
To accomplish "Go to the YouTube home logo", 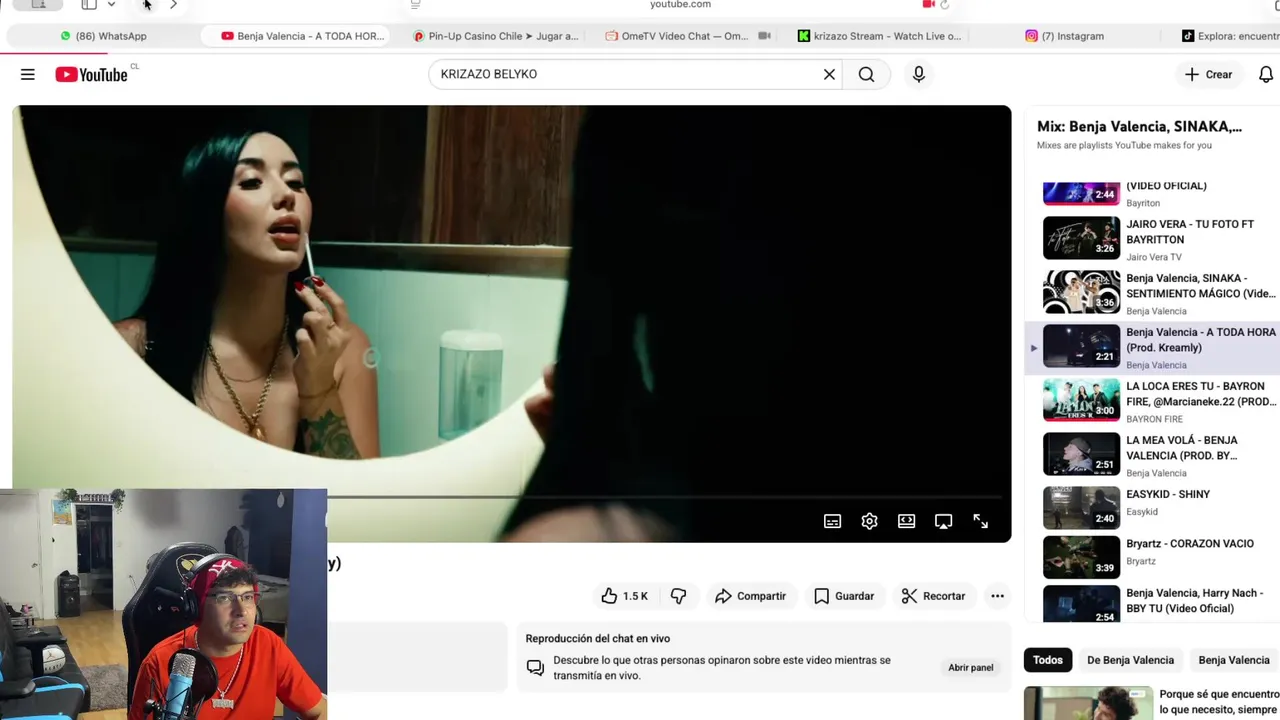I will 91,74.
